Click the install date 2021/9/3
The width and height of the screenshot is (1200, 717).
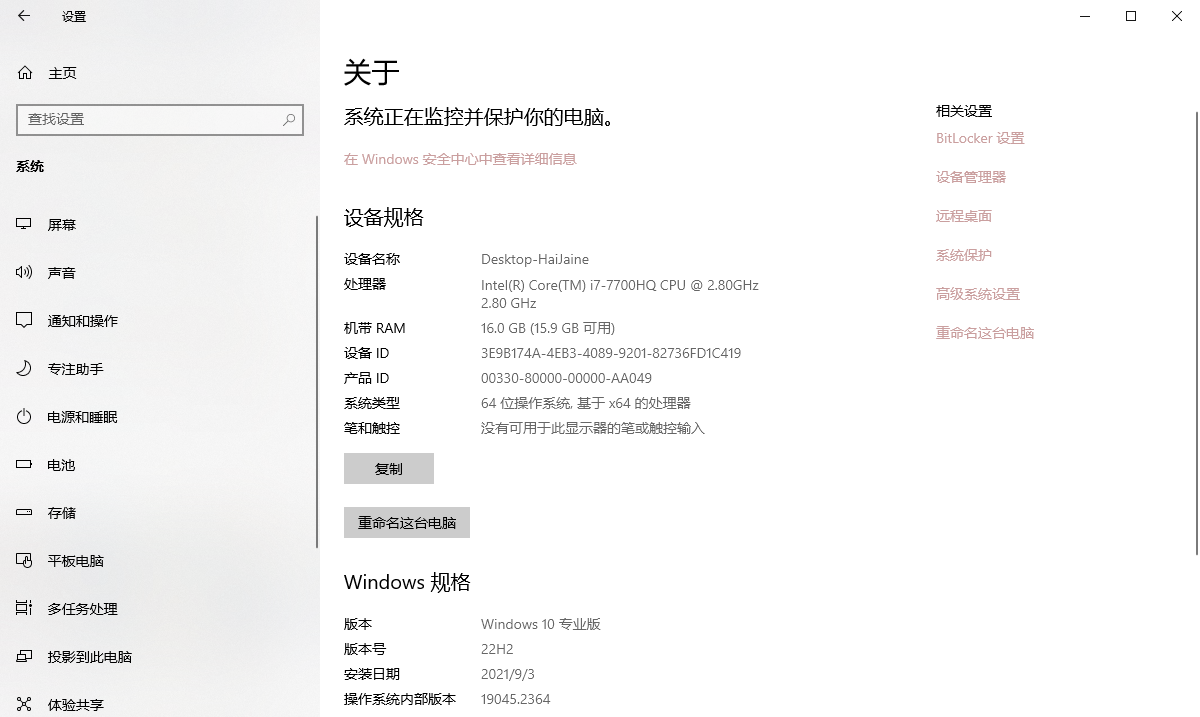(507, 674)
